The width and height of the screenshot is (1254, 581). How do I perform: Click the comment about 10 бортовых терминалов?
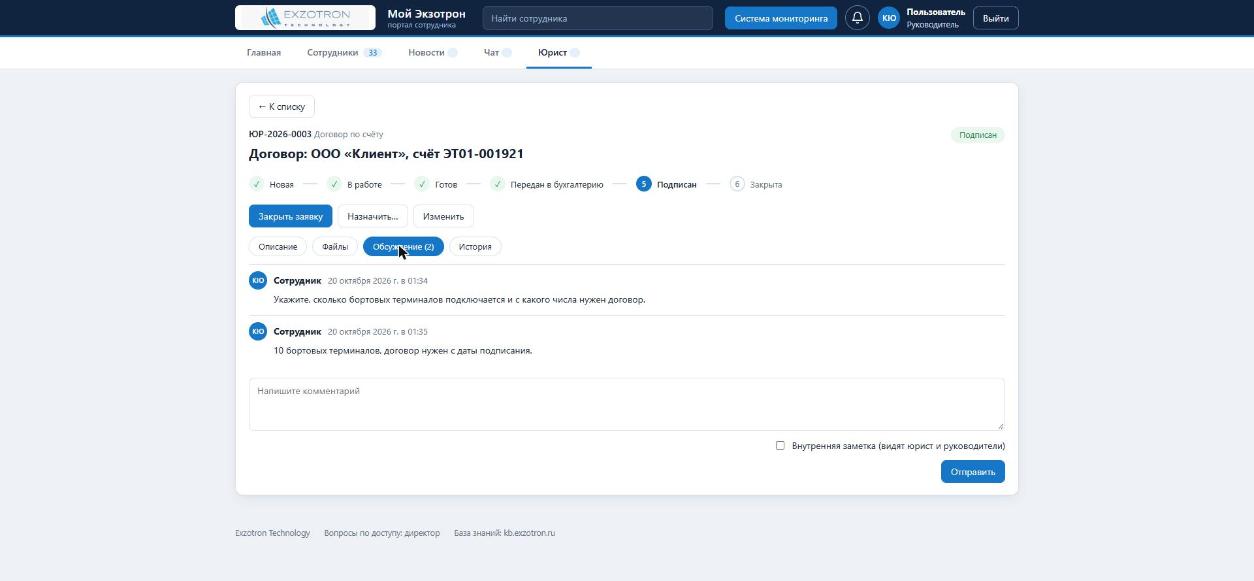(x=403, y=351)
